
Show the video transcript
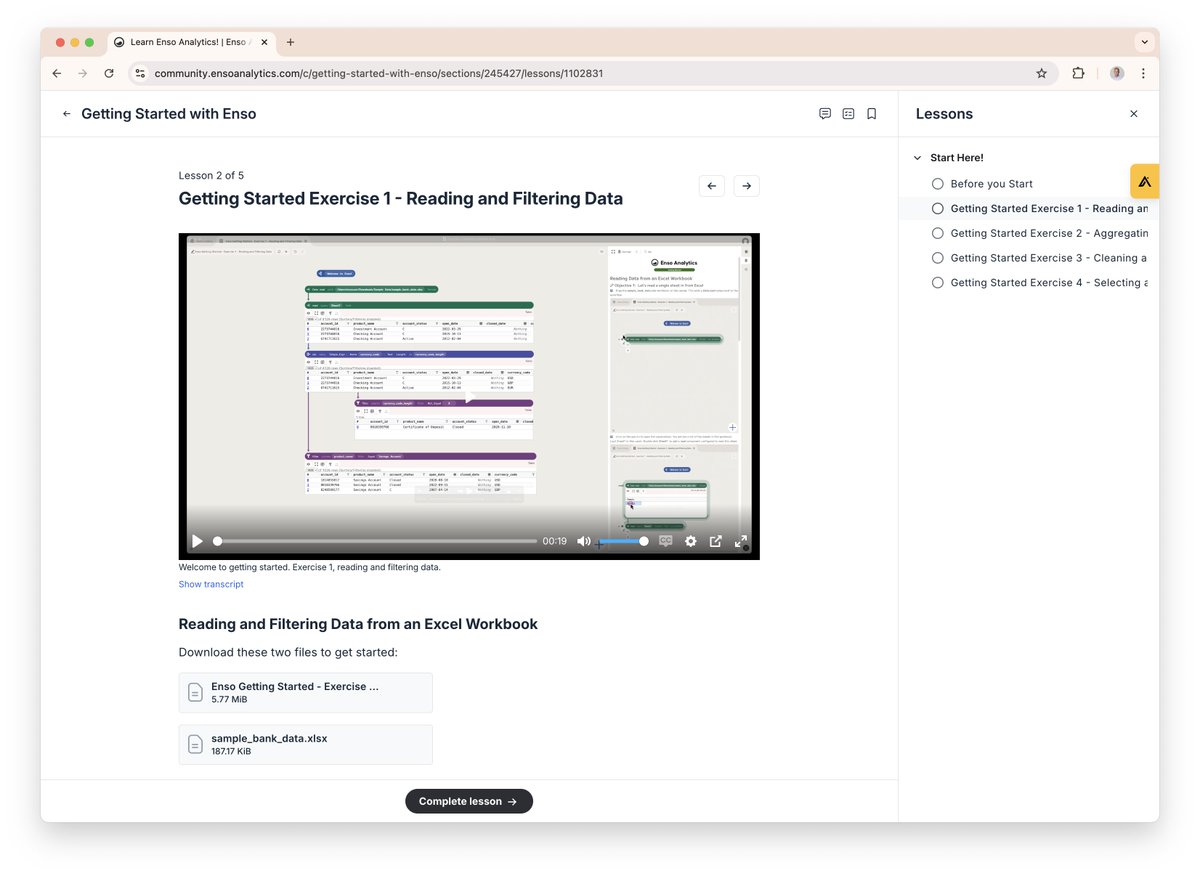coord(211,584)
